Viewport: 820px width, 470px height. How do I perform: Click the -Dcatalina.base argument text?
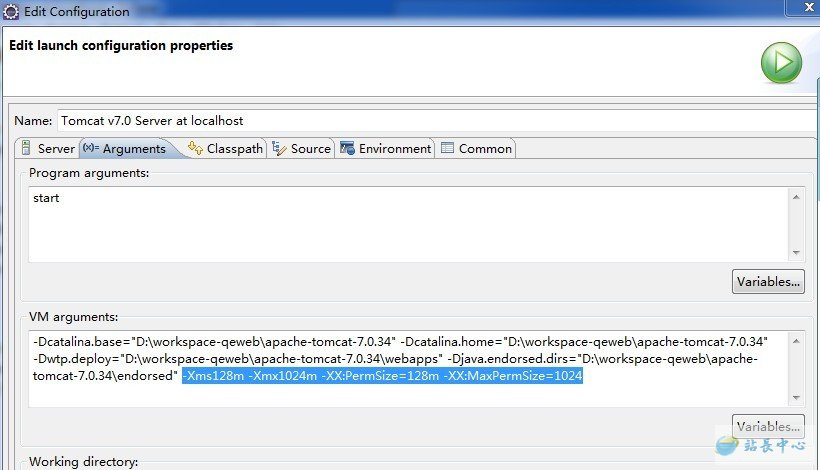214,342
